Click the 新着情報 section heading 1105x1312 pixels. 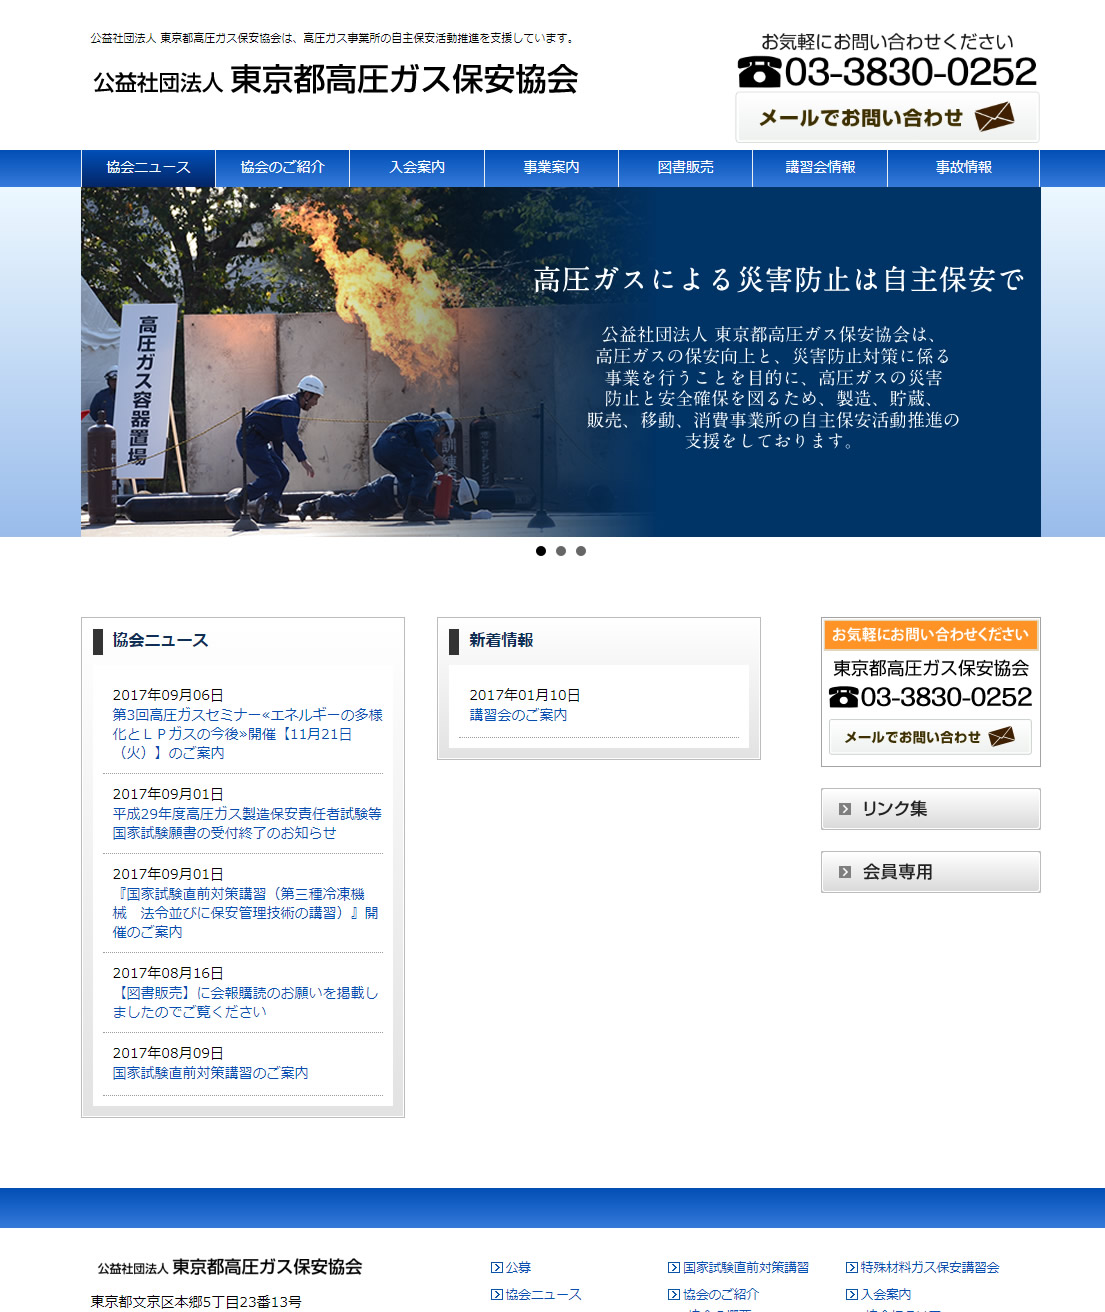pos(501,640)
